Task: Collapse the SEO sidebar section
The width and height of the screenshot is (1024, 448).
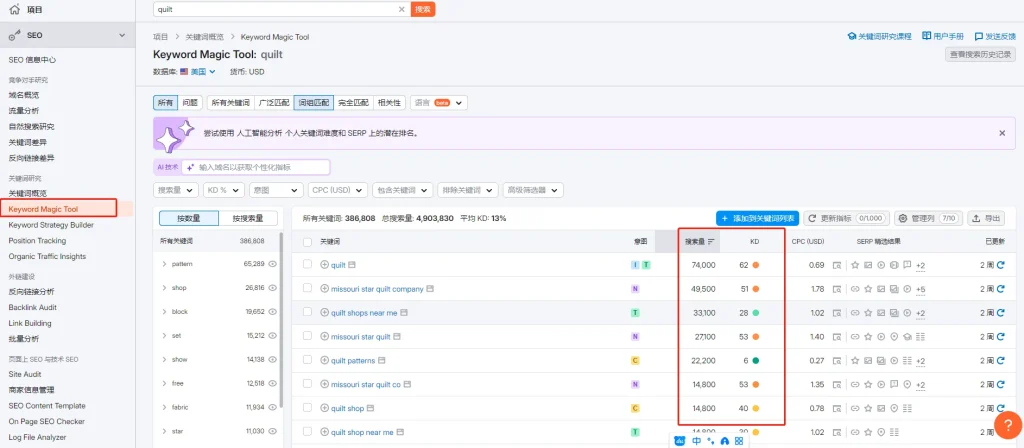Action: coord(122,35)
